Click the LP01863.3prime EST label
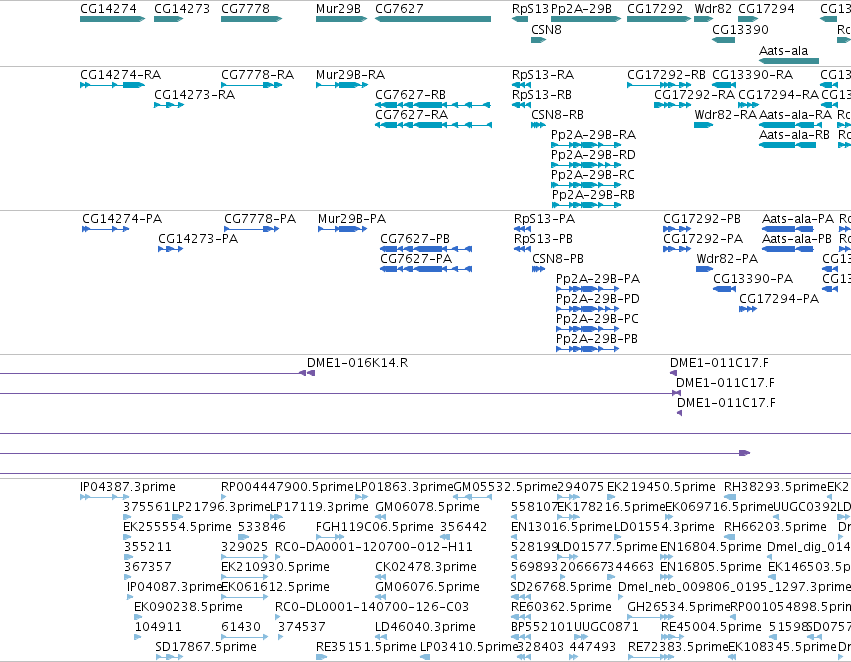Viewport: 851px width, 662px height. coord(404,487)
